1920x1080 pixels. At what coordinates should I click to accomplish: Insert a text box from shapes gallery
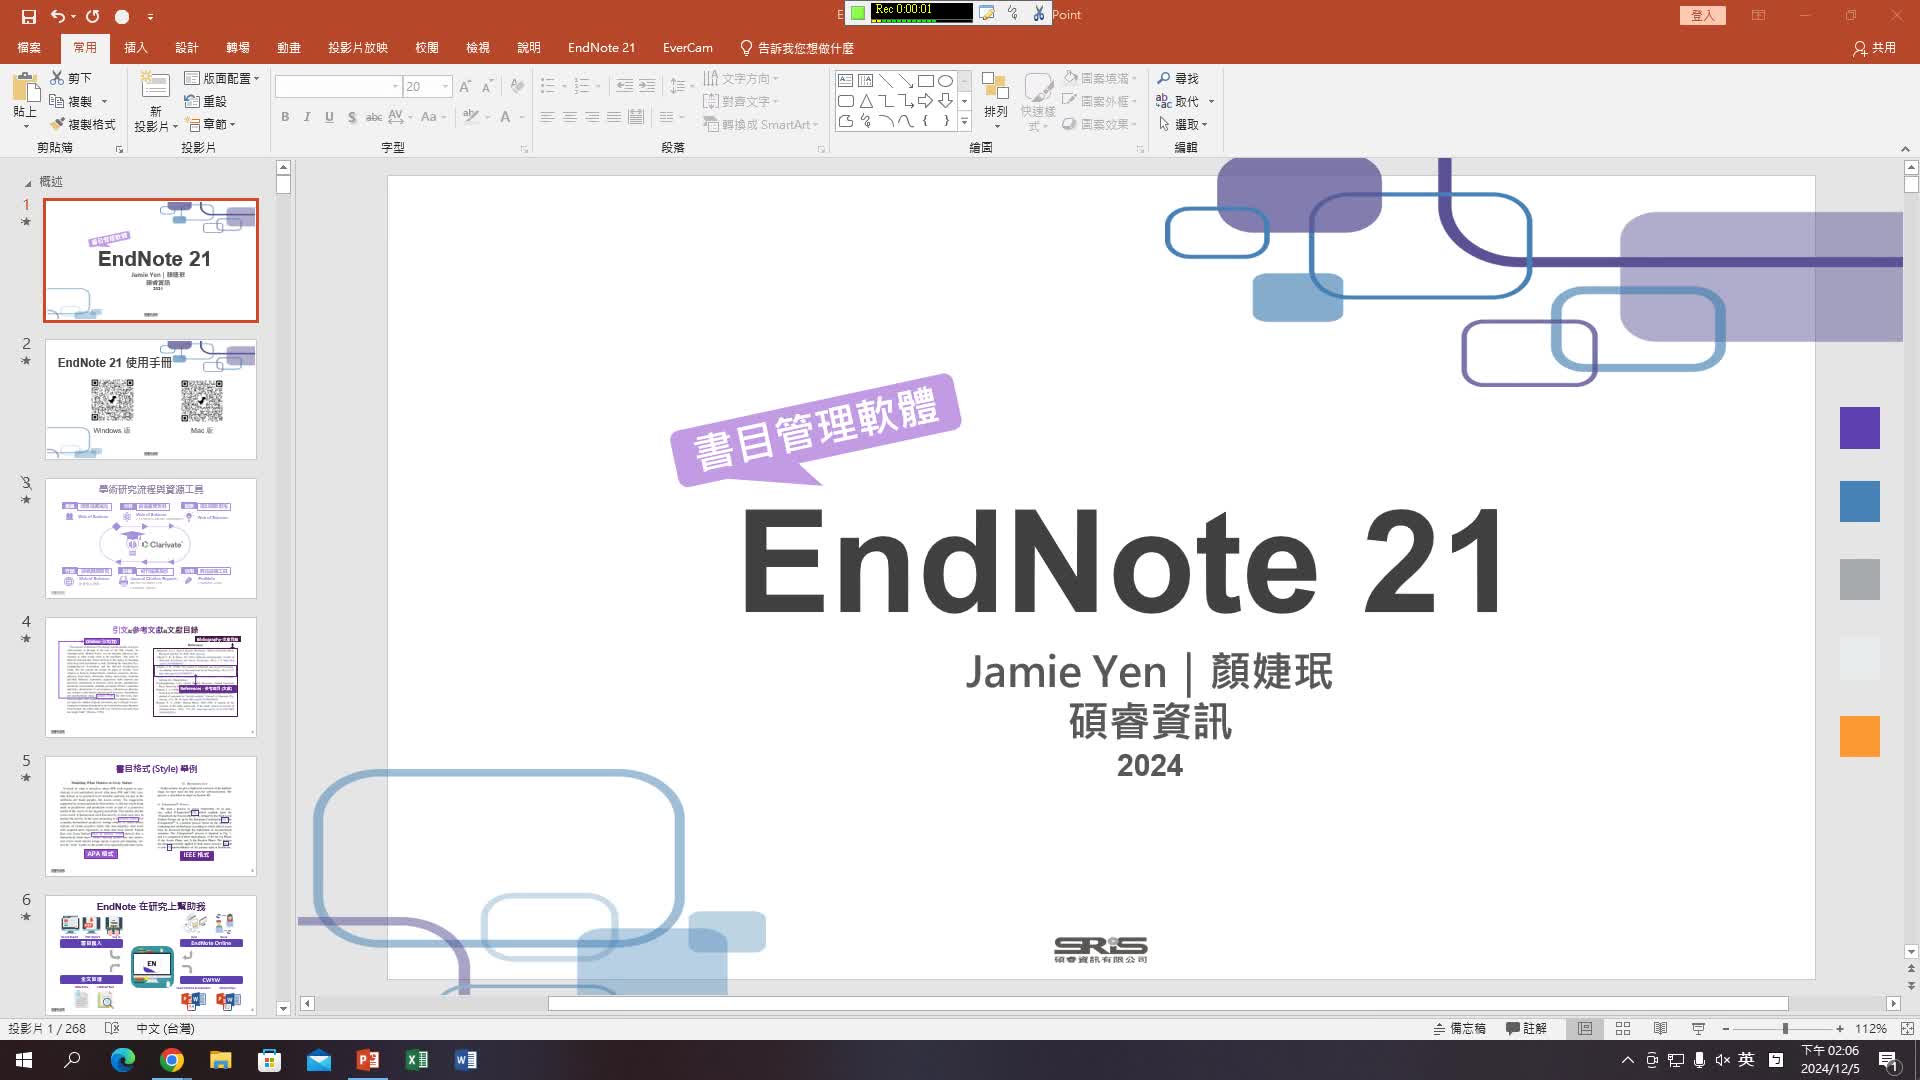(x=845, y=80)
